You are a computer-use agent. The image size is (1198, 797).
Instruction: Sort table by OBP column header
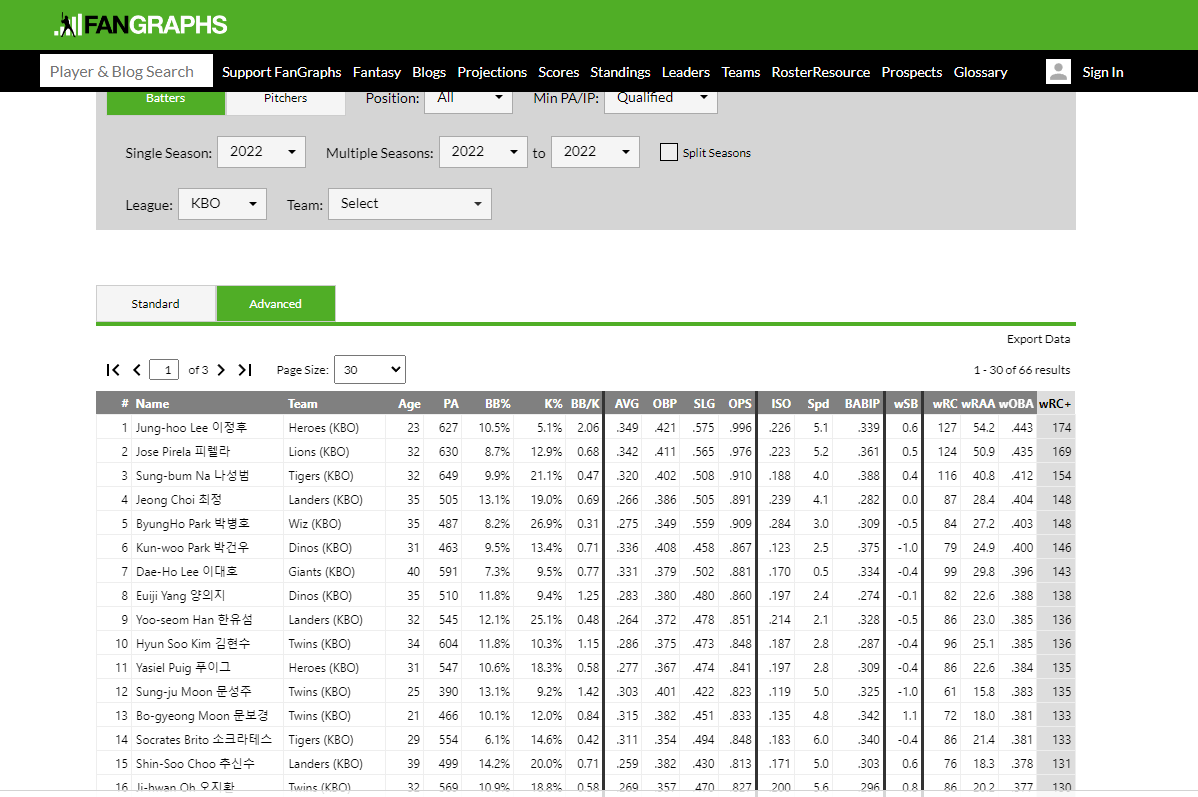click(665, 403)
